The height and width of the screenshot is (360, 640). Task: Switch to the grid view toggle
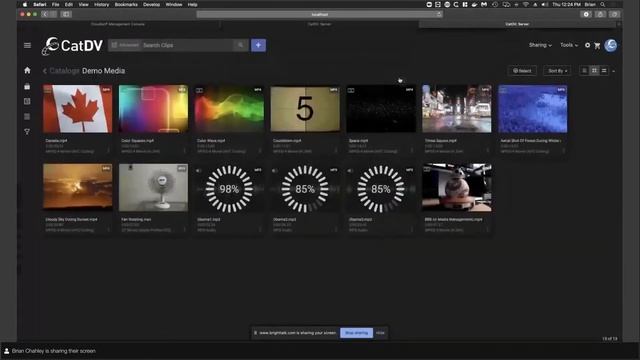point(594,71)
